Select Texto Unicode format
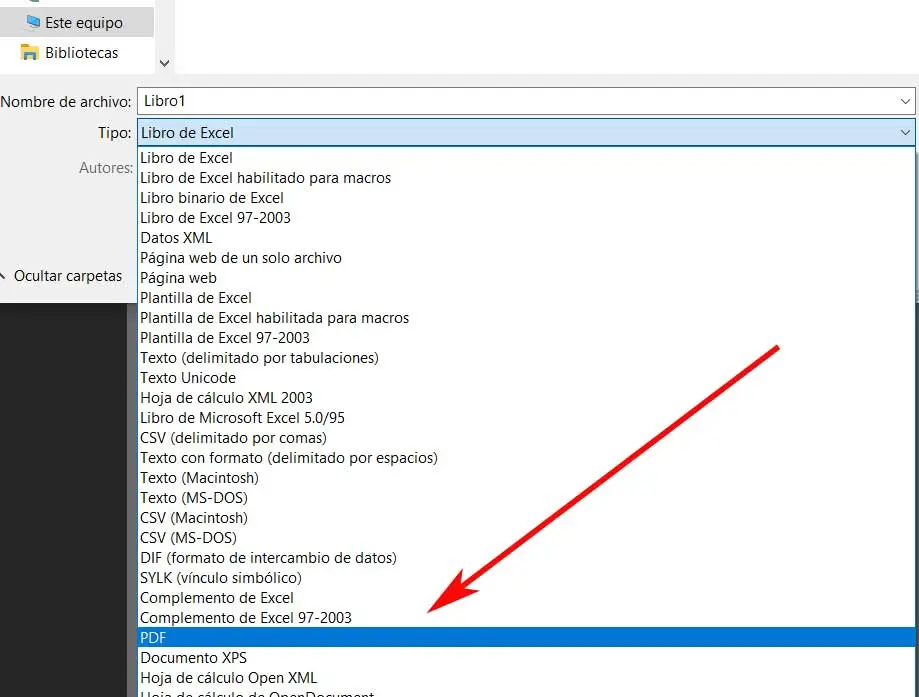The width and height of the screenshot is (919, 697). tap(526, 378)
